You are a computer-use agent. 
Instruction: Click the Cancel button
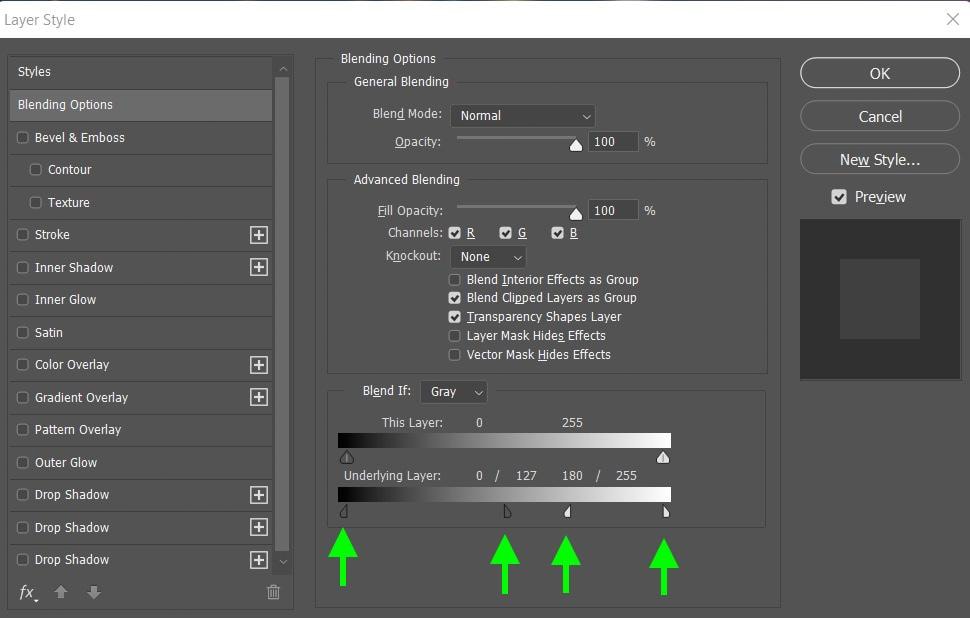[880, 116]
